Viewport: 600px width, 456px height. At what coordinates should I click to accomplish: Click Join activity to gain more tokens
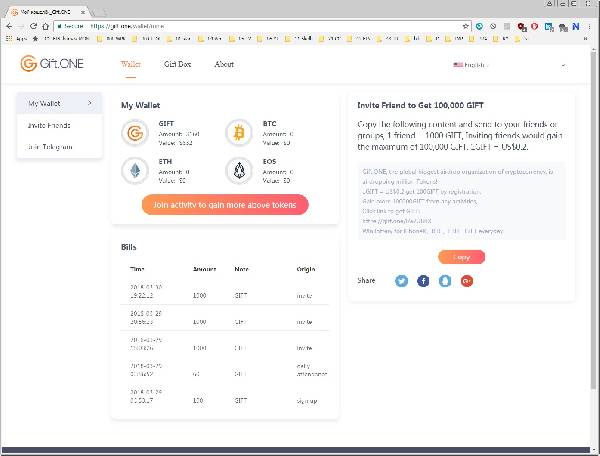coord(225,205)
